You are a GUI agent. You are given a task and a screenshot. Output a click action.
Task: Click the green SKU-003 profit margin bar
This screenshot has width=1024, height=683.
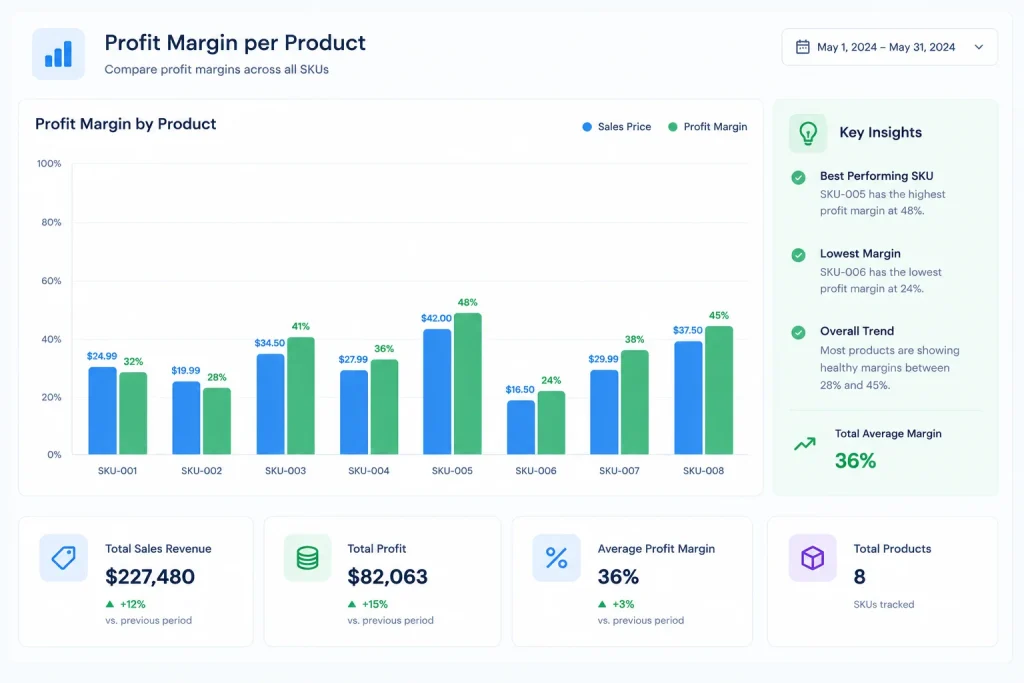click(301, 396)
